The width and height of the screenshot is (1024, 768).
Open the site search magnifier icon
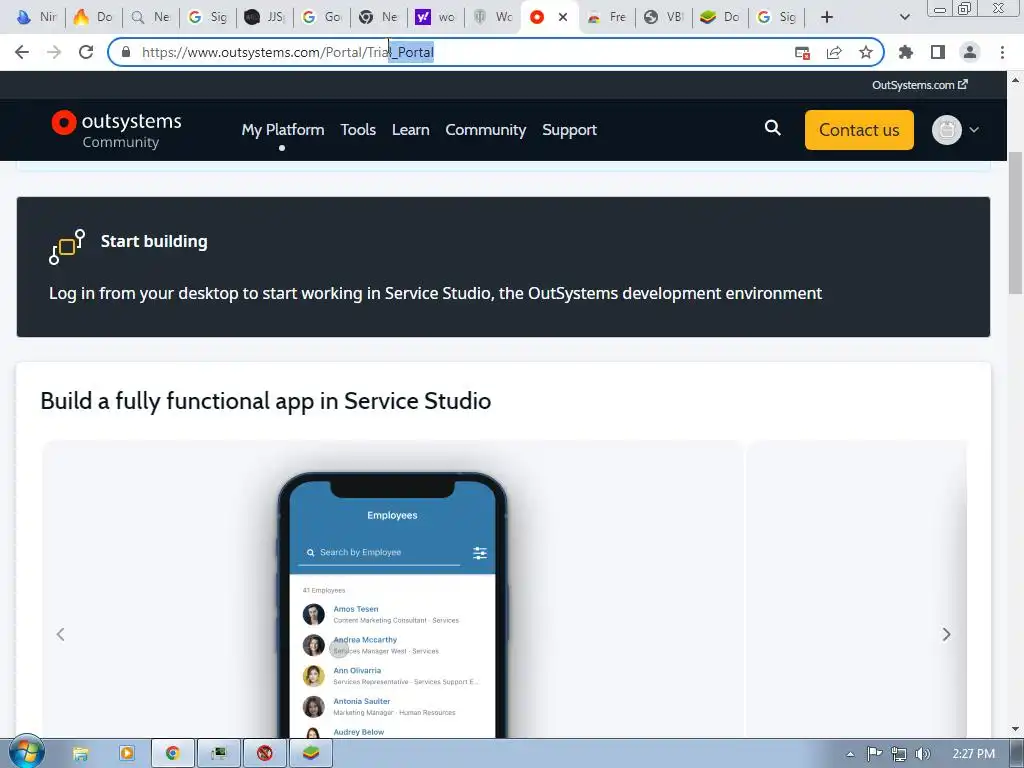pyautogui.click(x=773, y=128)
